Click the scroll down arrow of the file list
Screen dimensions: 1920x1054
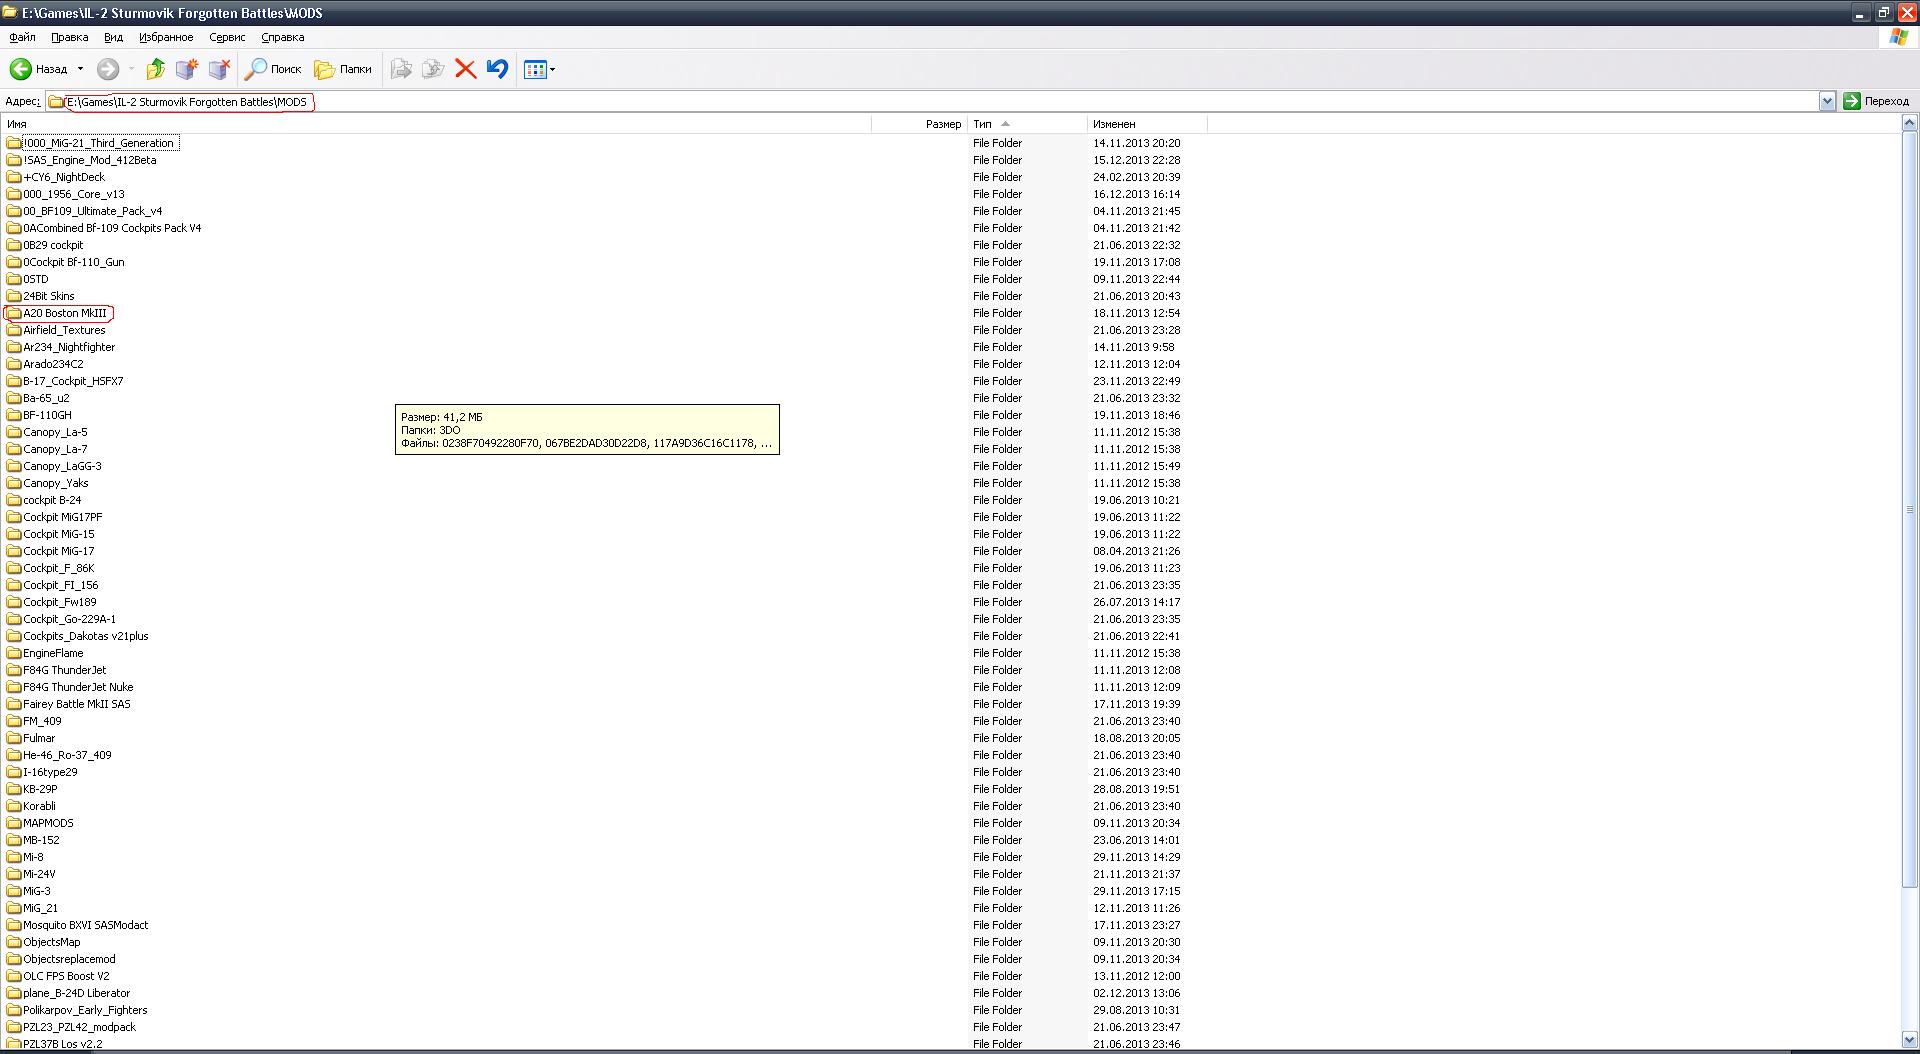point(1909,1039)
